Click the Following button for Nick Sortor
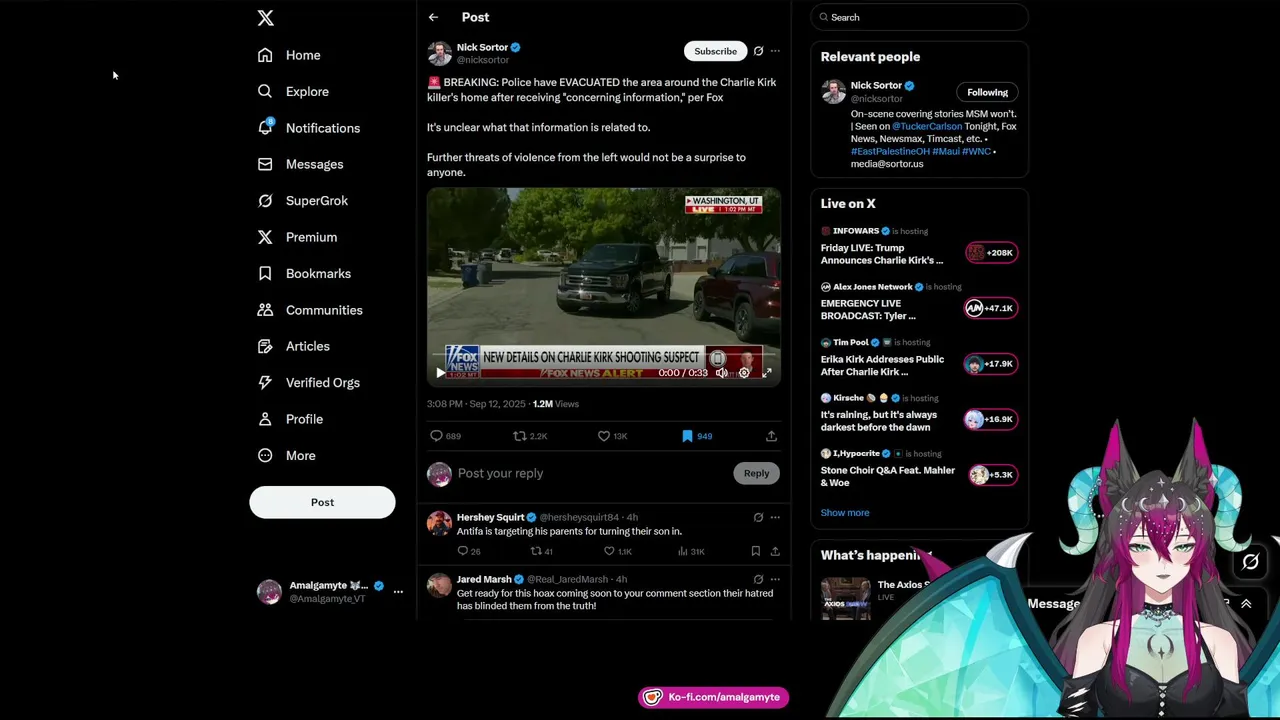 987,92
